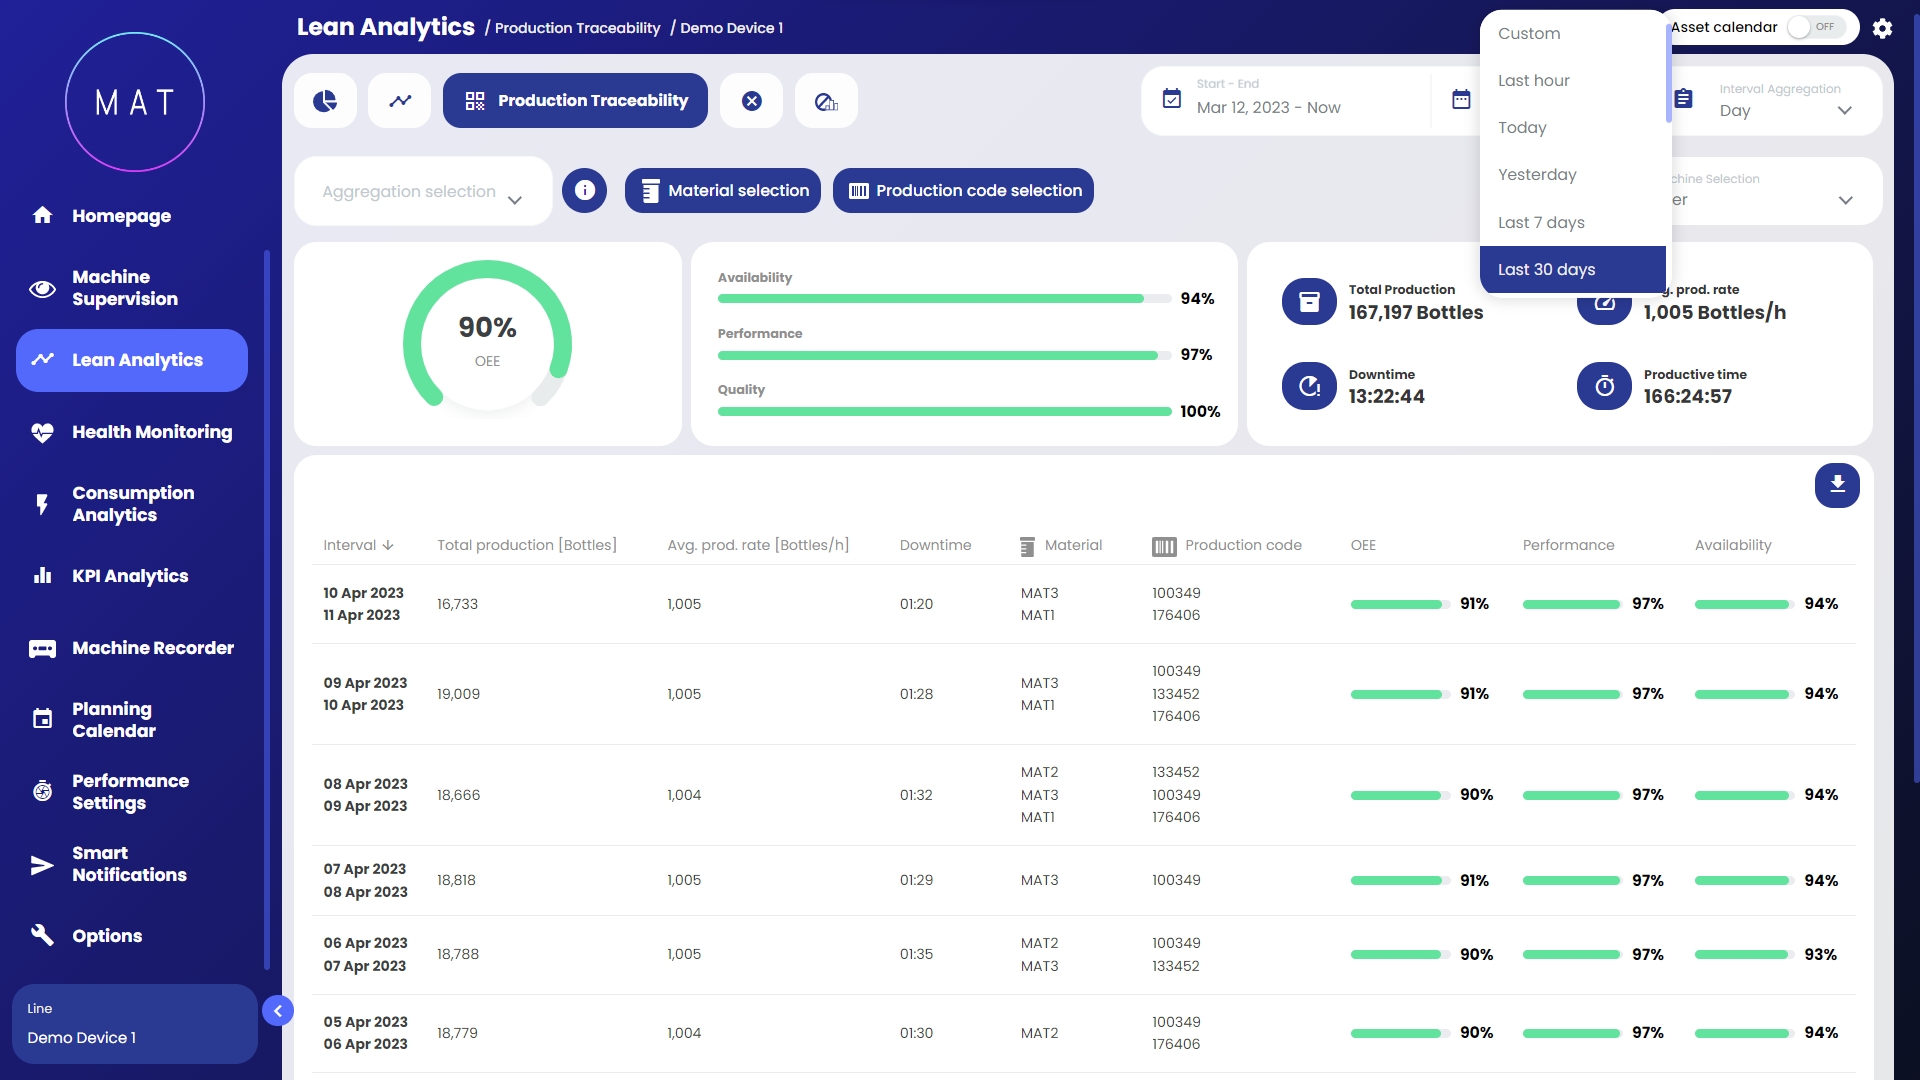The height and width of the screenshot is (1080, 1920).
Task: Open Material selection
Action: point(723,191)
